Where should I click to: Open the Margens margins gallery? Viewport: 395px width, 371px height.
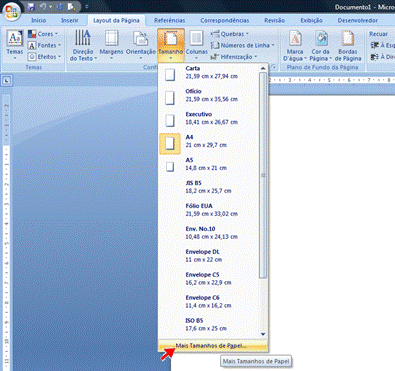click(111, 46)
